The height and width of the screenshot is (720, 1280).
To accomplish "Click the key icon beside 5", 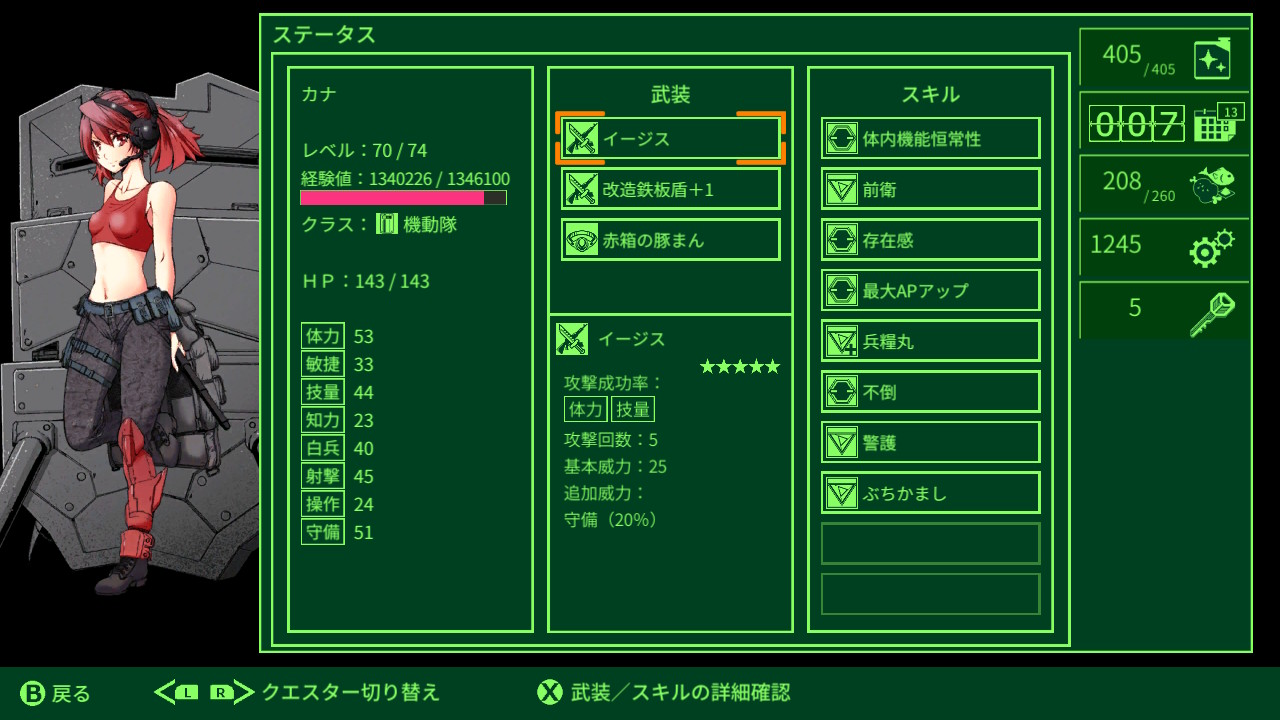I will (x=1212, y=314).
